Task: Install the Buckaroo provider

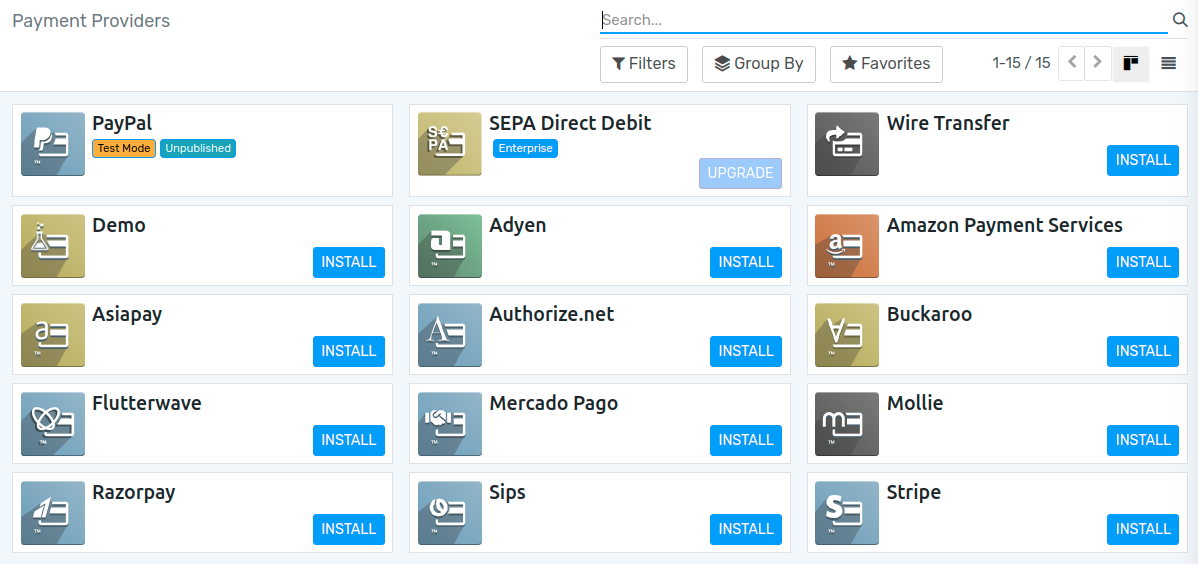Action: click(1143, 352)
